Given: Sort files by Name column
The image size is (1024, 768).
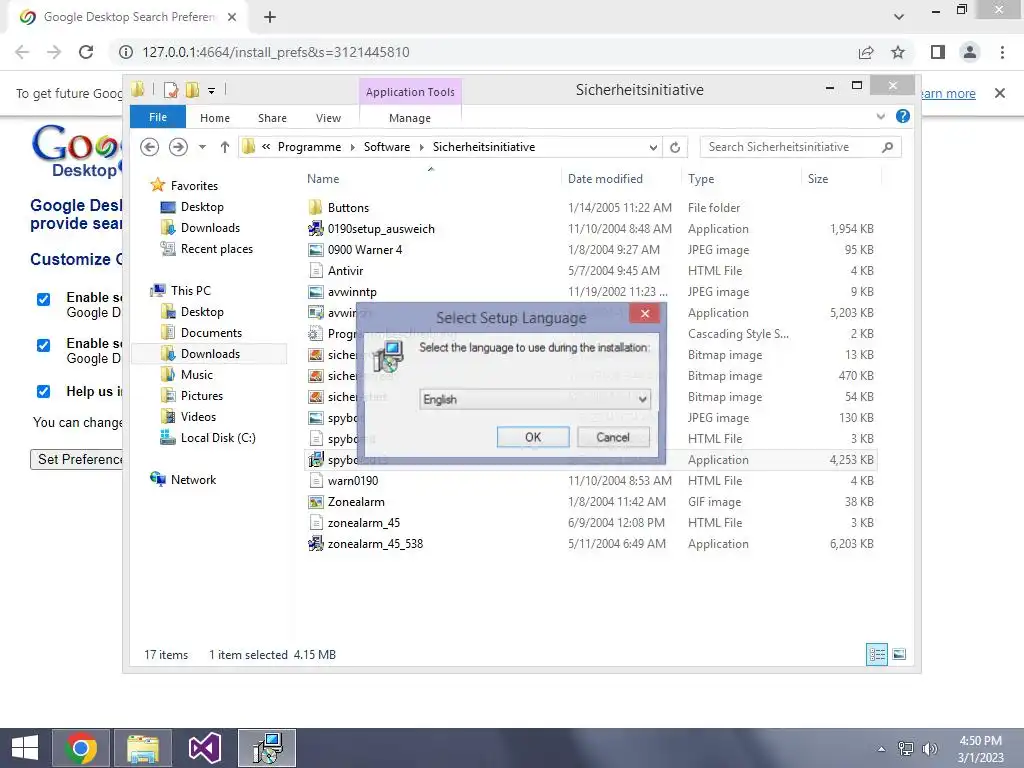Looking at the screenshot, I should click(x=323, y=179).
